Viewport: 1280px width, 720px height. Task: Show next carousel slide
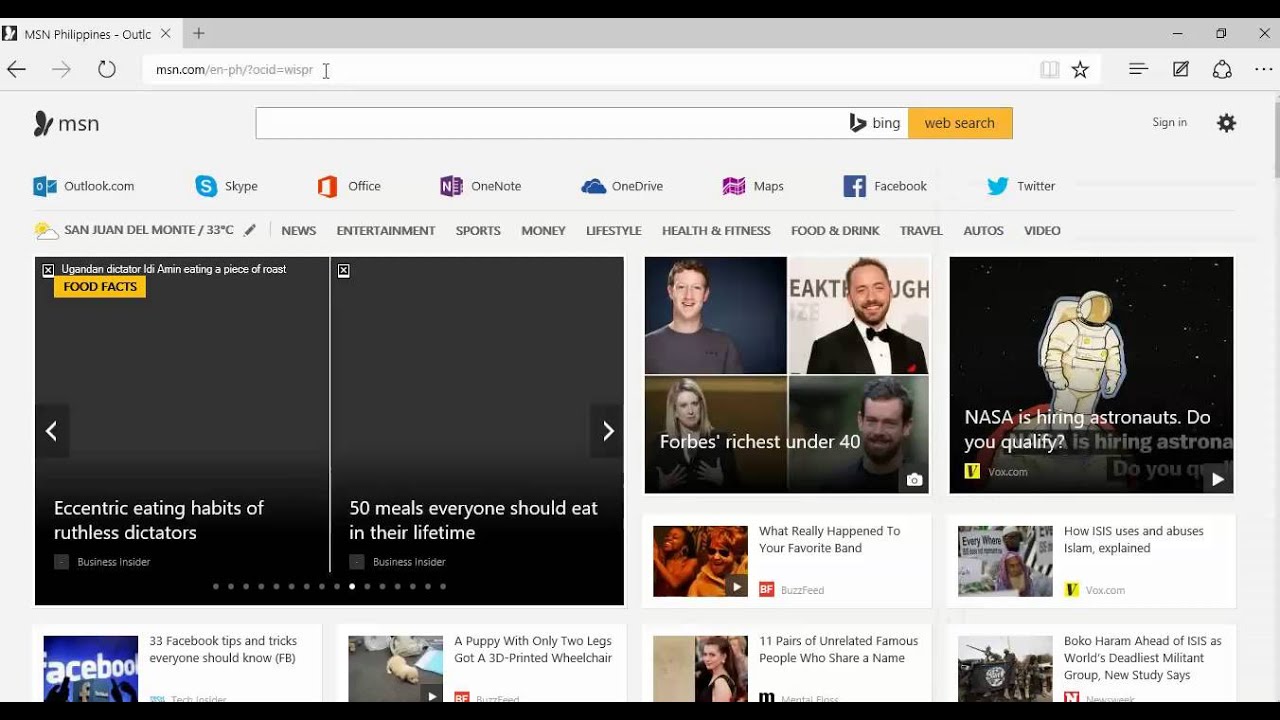pos(607,431)
